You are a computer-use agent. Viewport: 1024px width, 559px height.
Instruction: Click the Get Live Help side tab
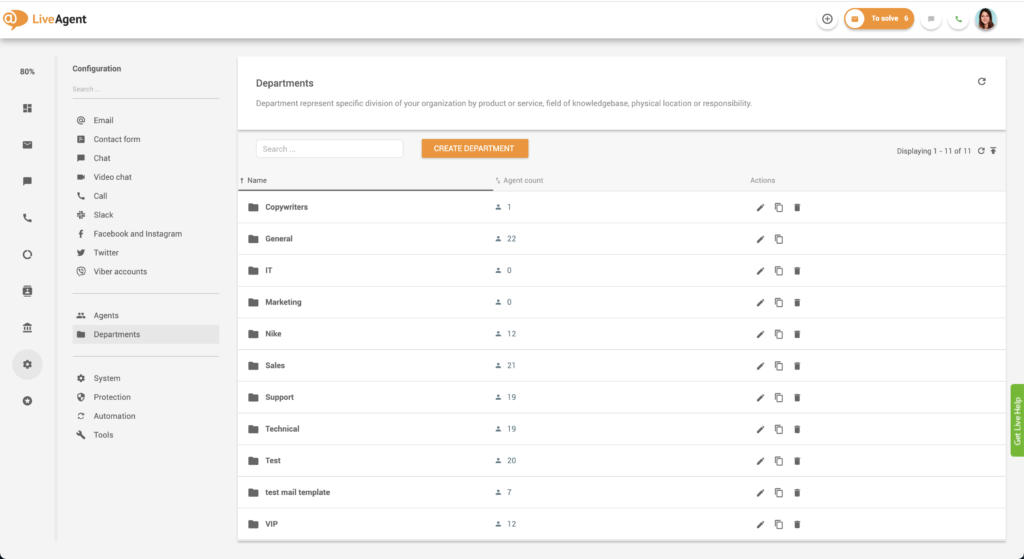click(1017, 420)
